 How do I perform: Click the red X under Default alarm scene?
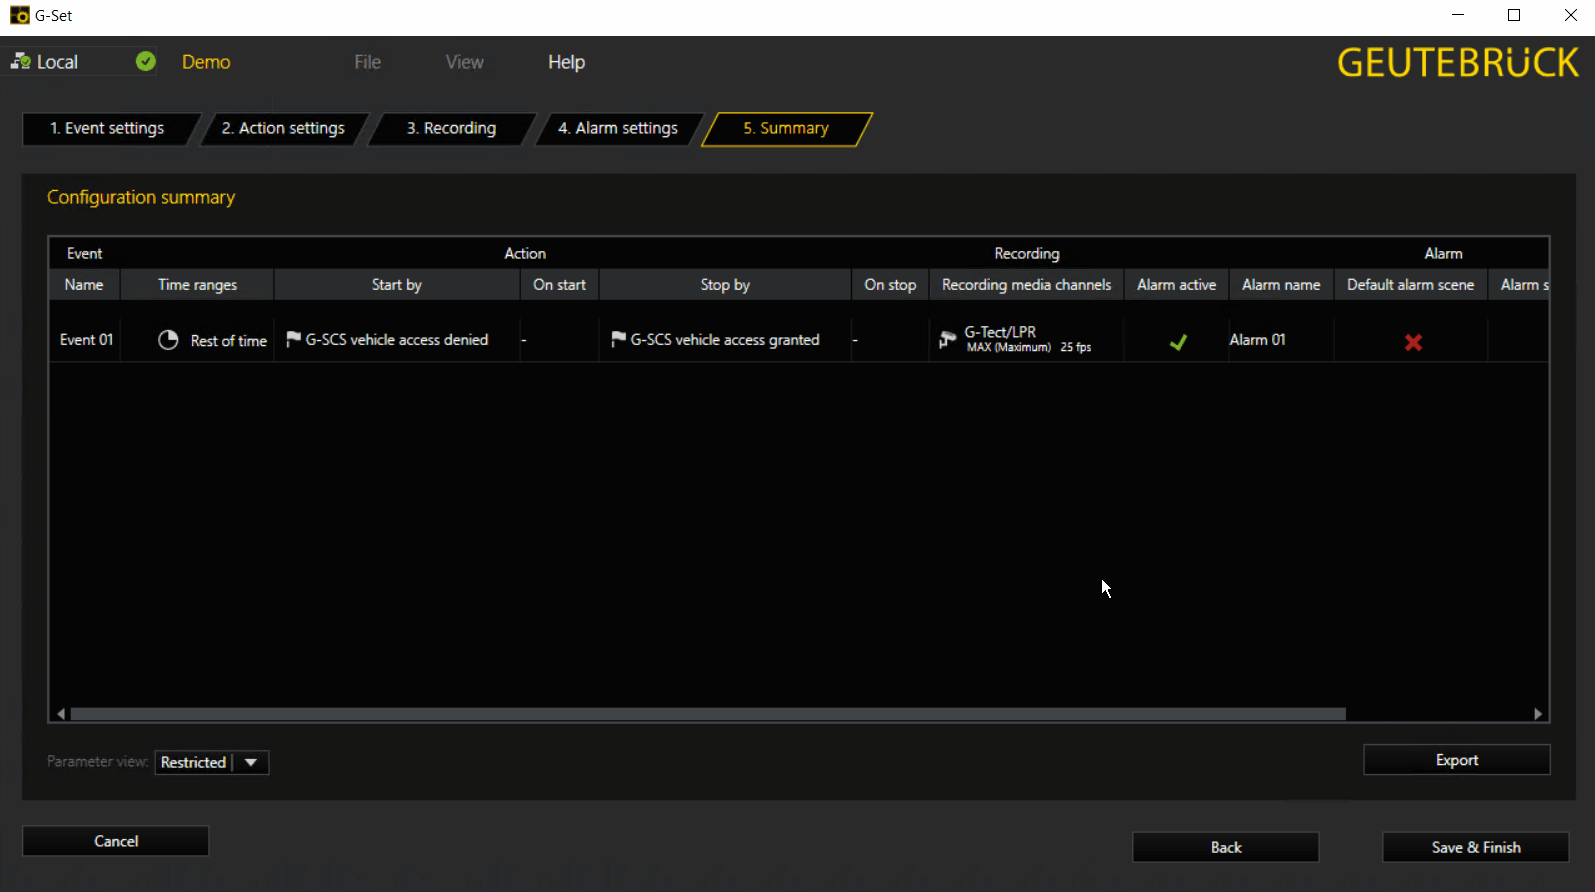coord(1413,342)
